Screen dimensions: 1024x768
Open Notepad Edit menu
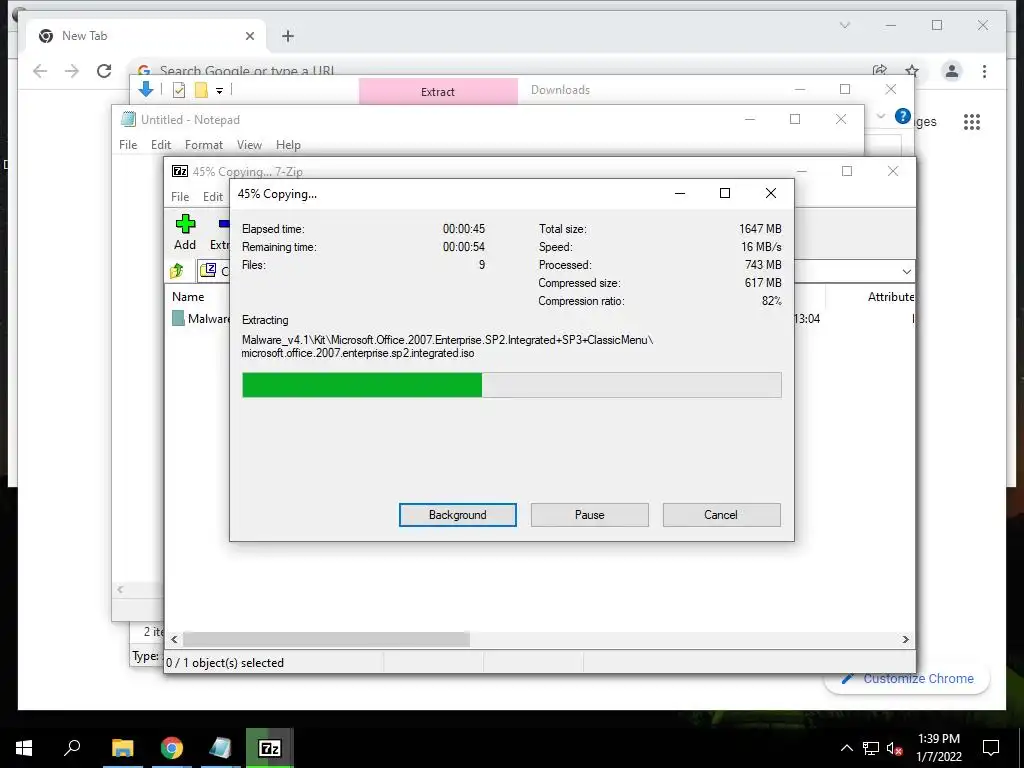[x=161, y=145]
